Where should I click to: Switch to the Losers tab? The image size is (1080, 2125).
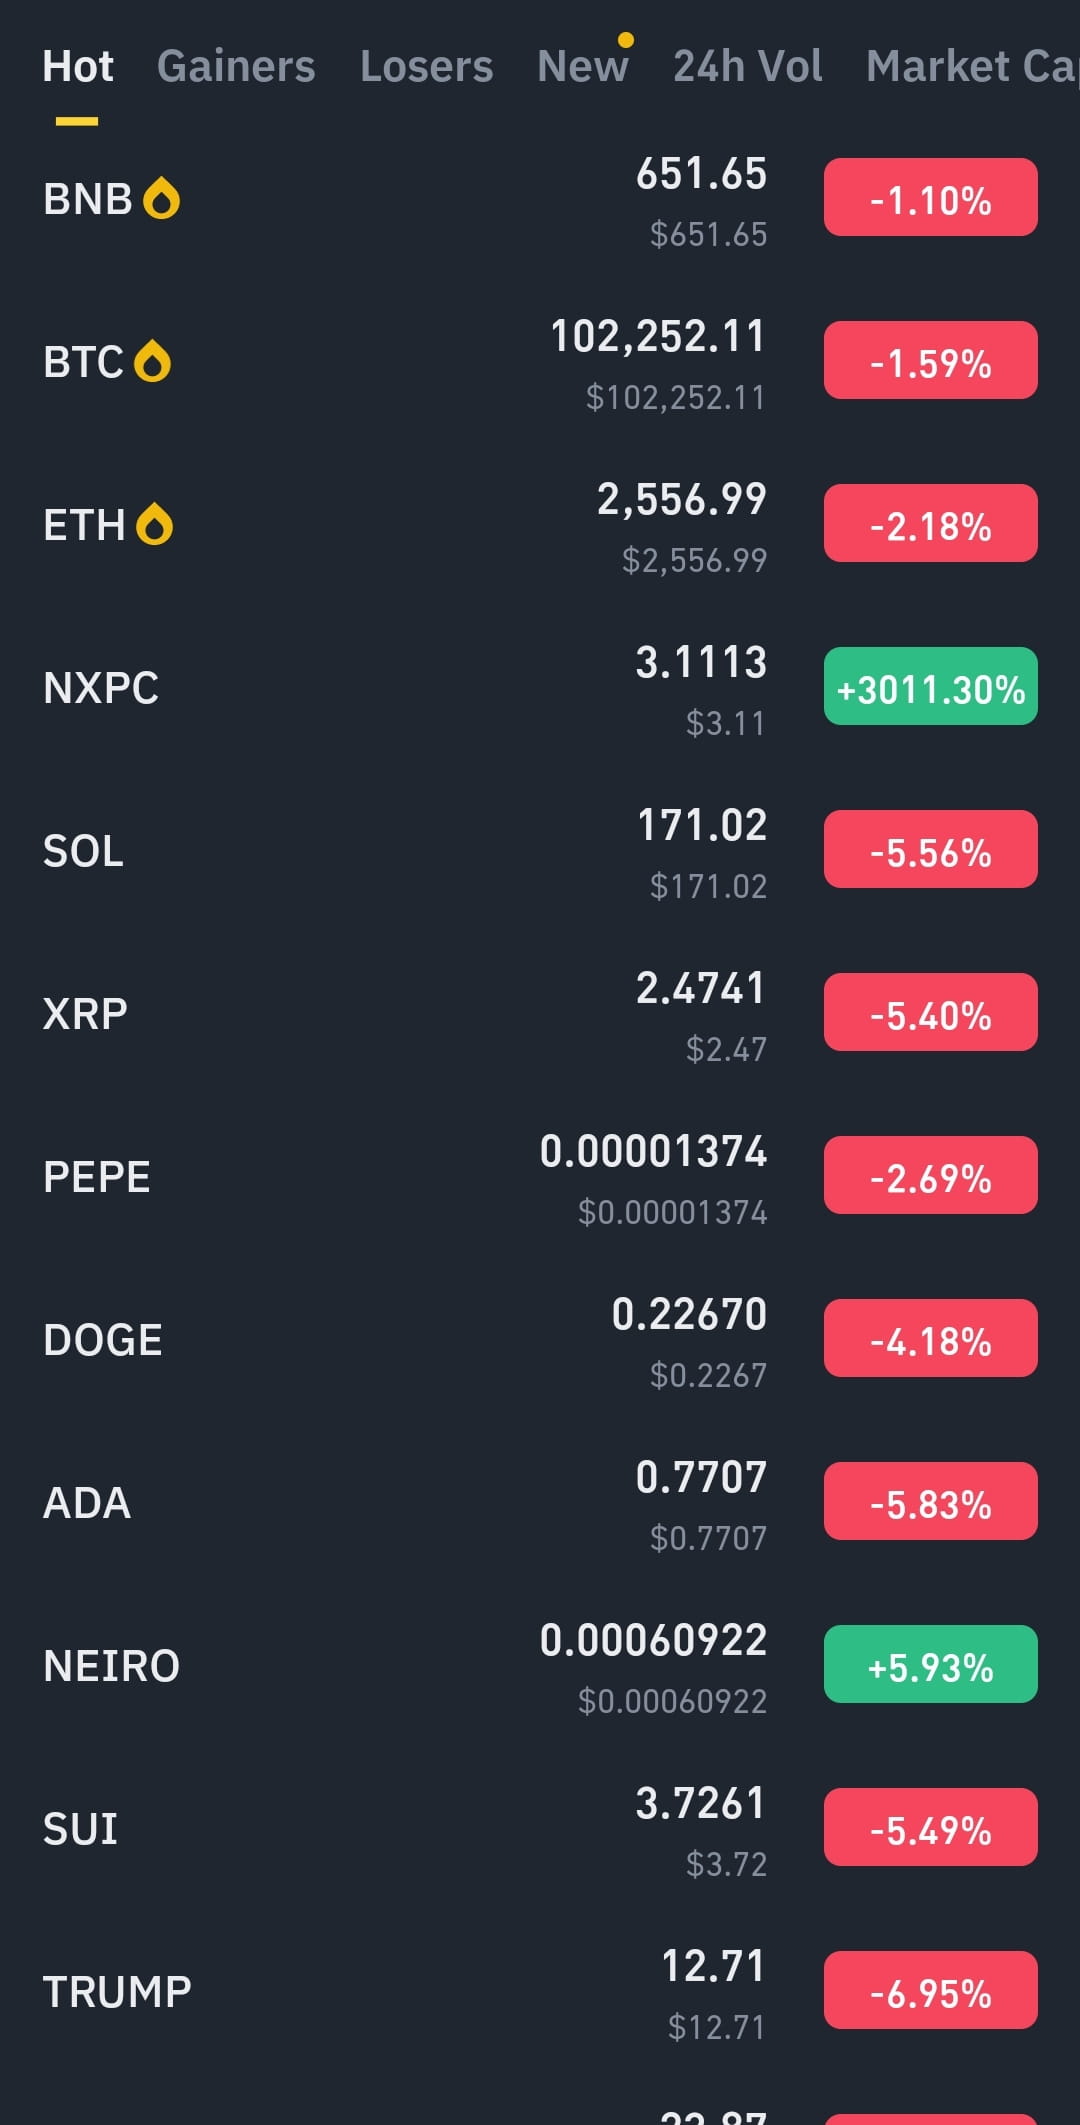coord(427,66)
